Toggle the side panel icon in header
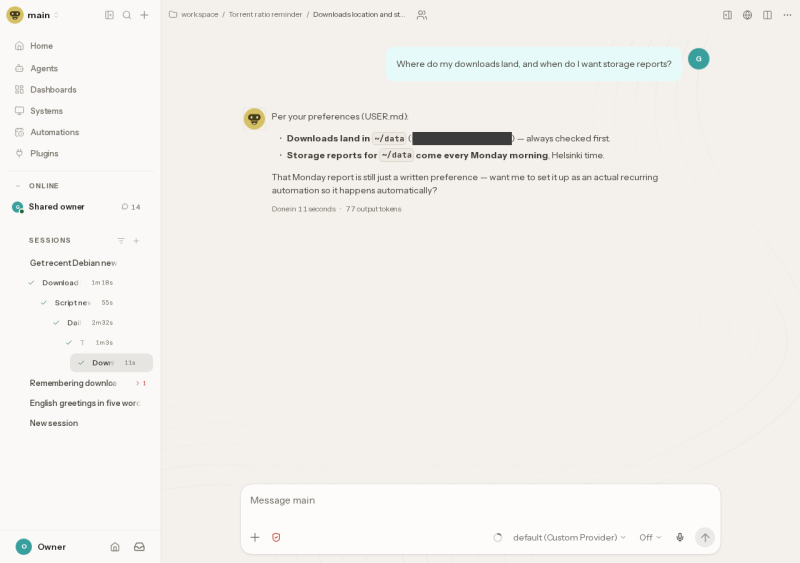Image resolution: width=800 pixels, height=563 pixels. point(728,15)
